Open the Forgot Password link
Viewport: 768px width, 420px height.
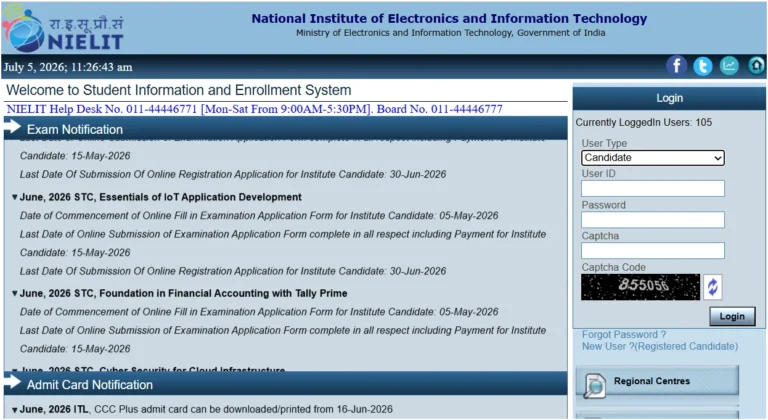(x=624, y=335)
